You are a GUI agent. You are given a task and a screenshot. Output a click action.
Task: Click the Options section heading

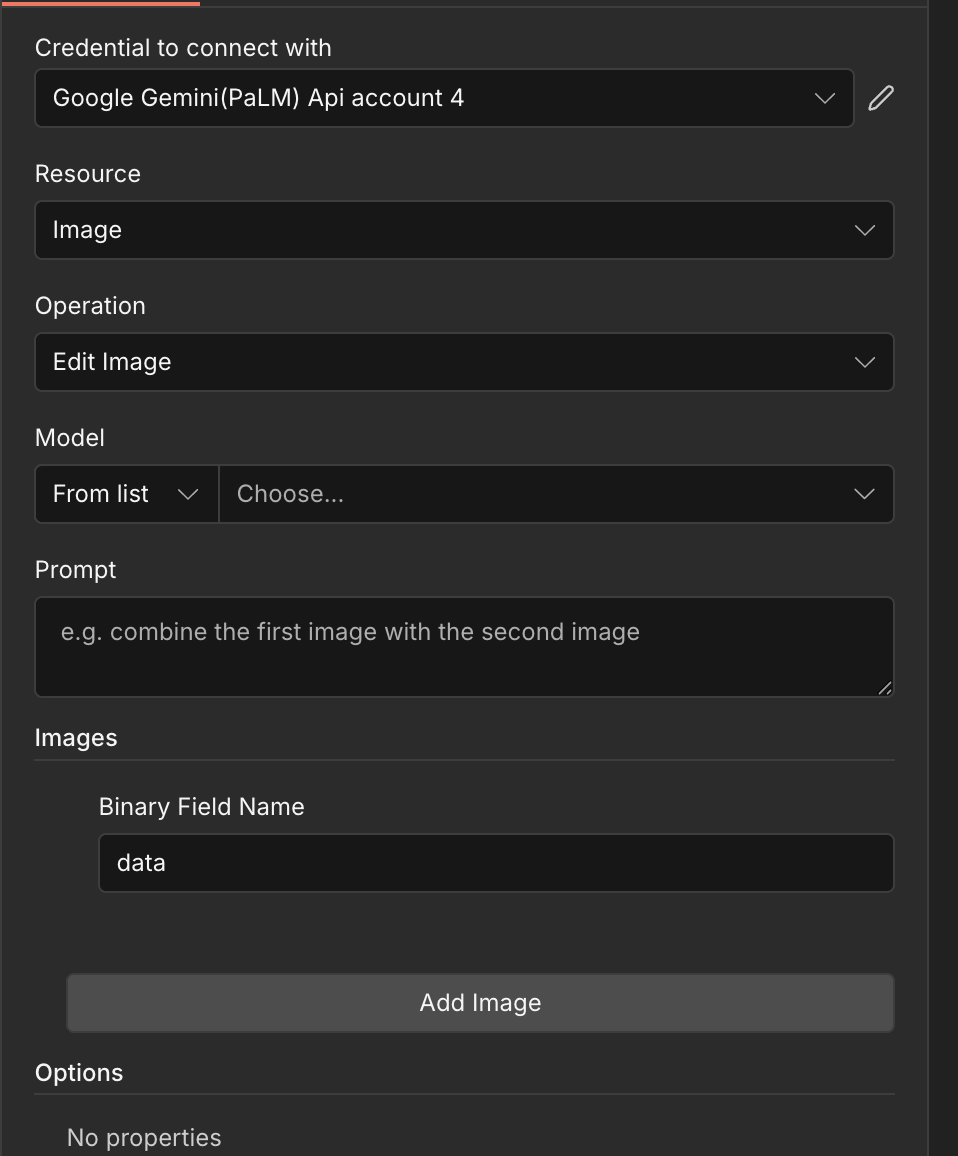click(79, 1073)
